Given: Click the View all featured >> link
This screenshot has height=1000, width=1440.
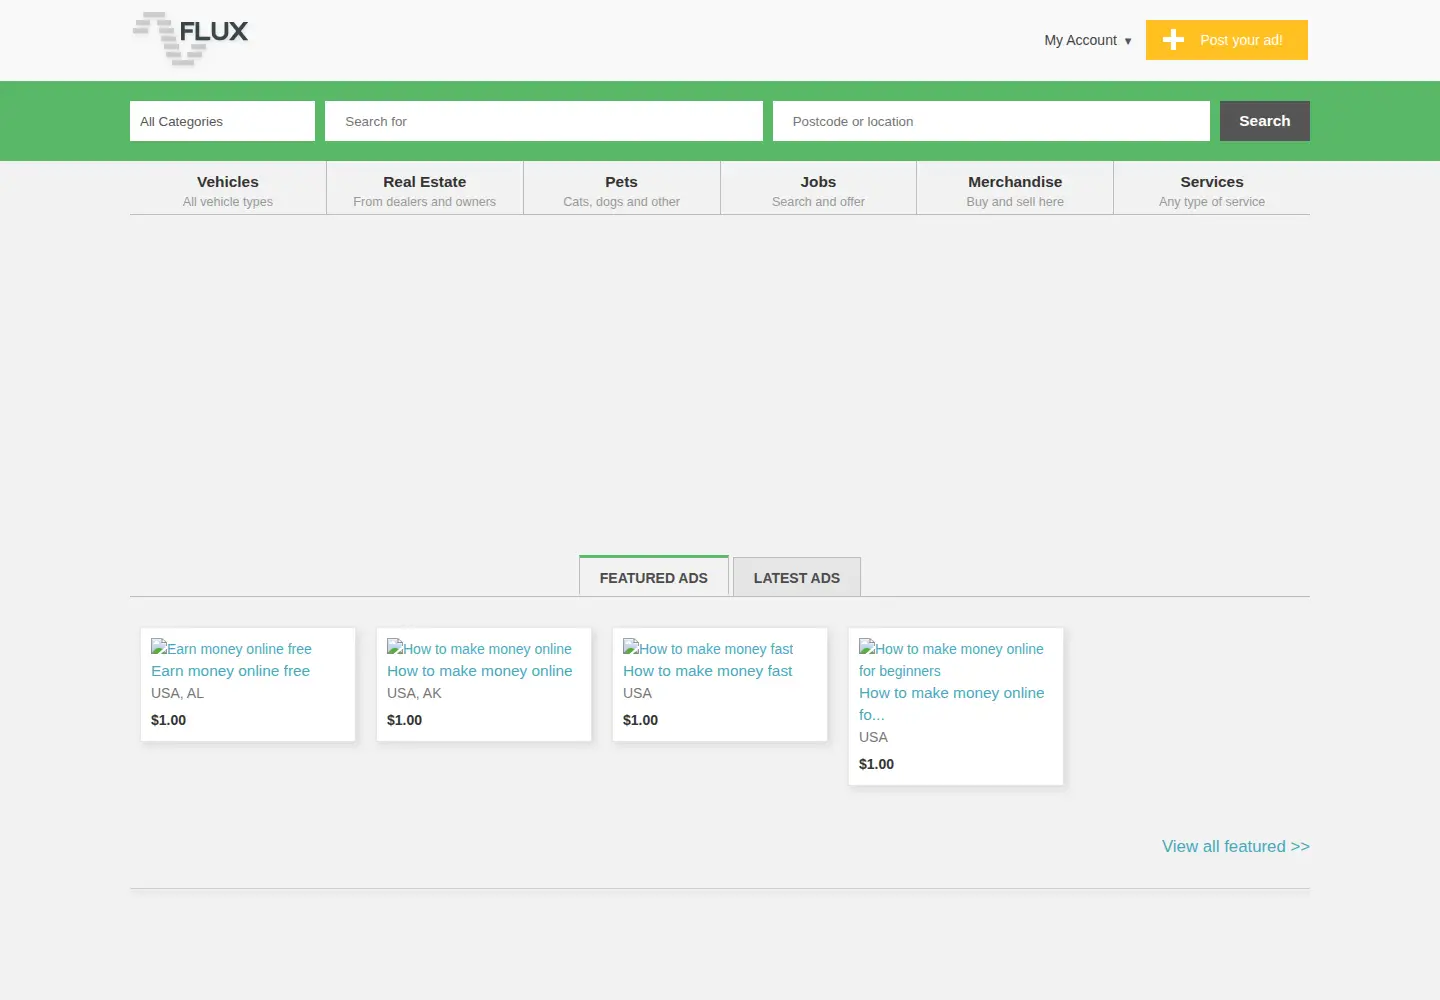Looking at the screenshot, I should click(x=1236, y=846).
